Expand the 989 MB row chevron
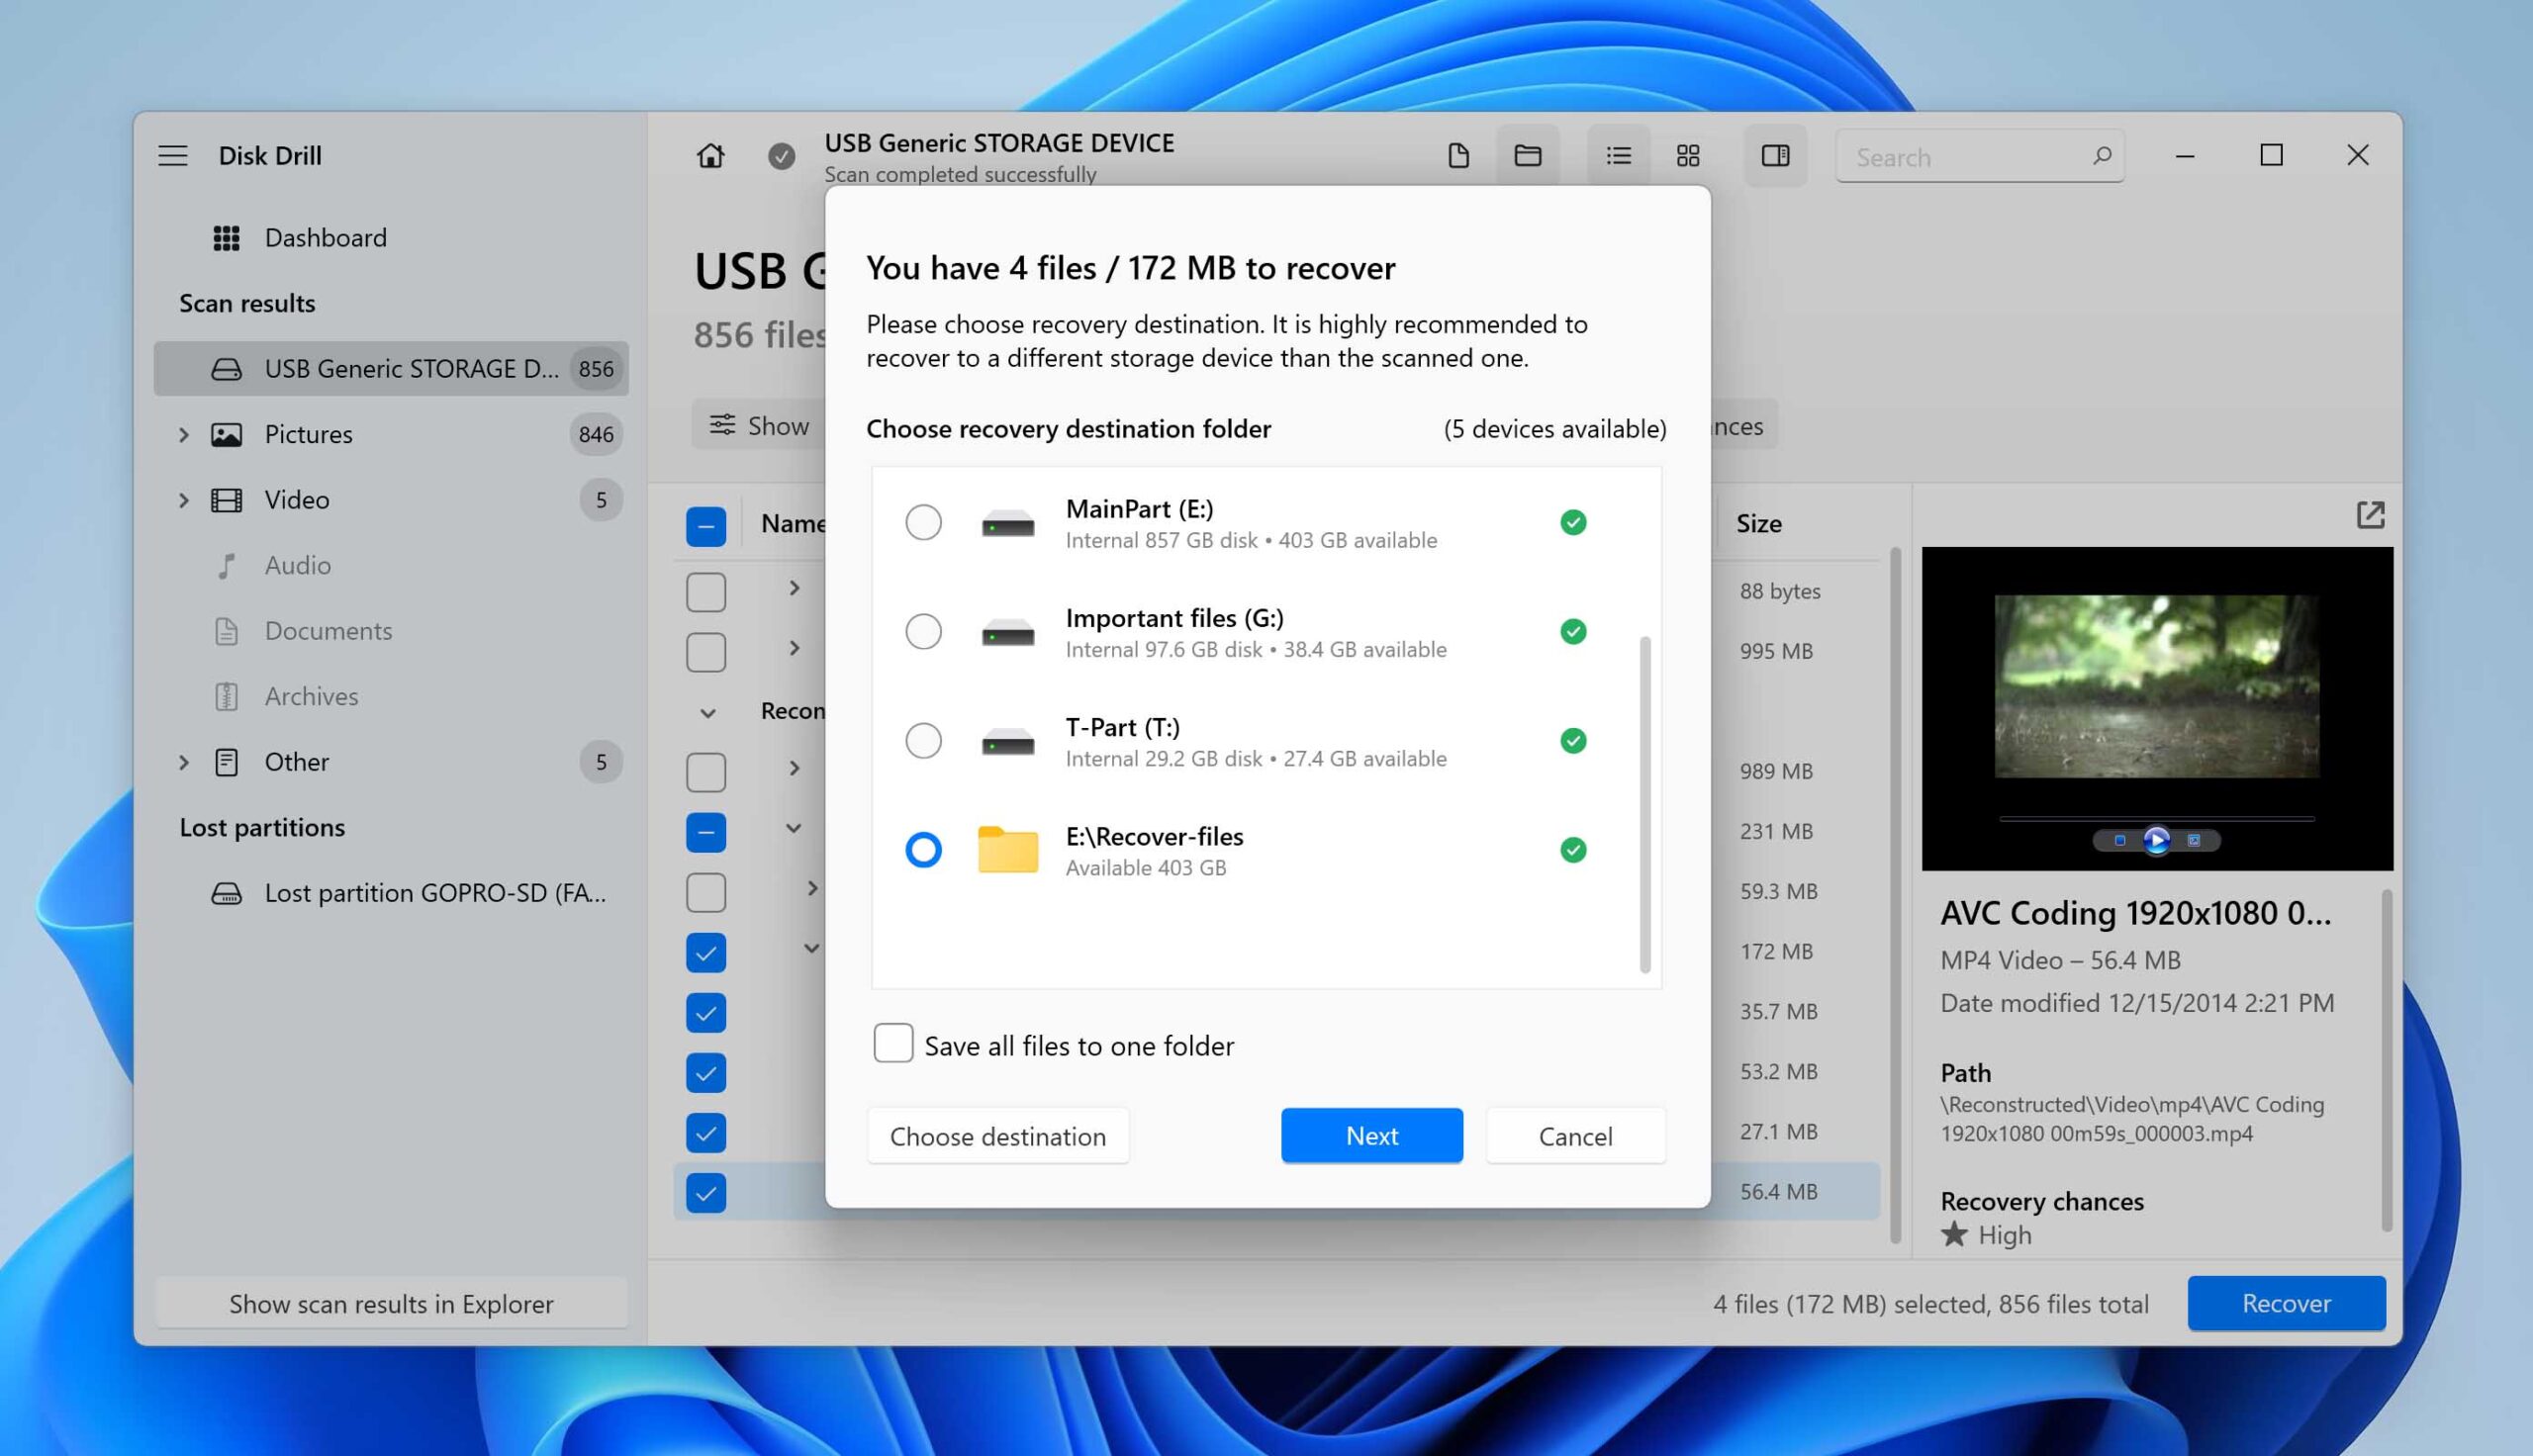The height and width of the screenshot is (1456, 2533). pyautogui.click(x=794, y=768)
